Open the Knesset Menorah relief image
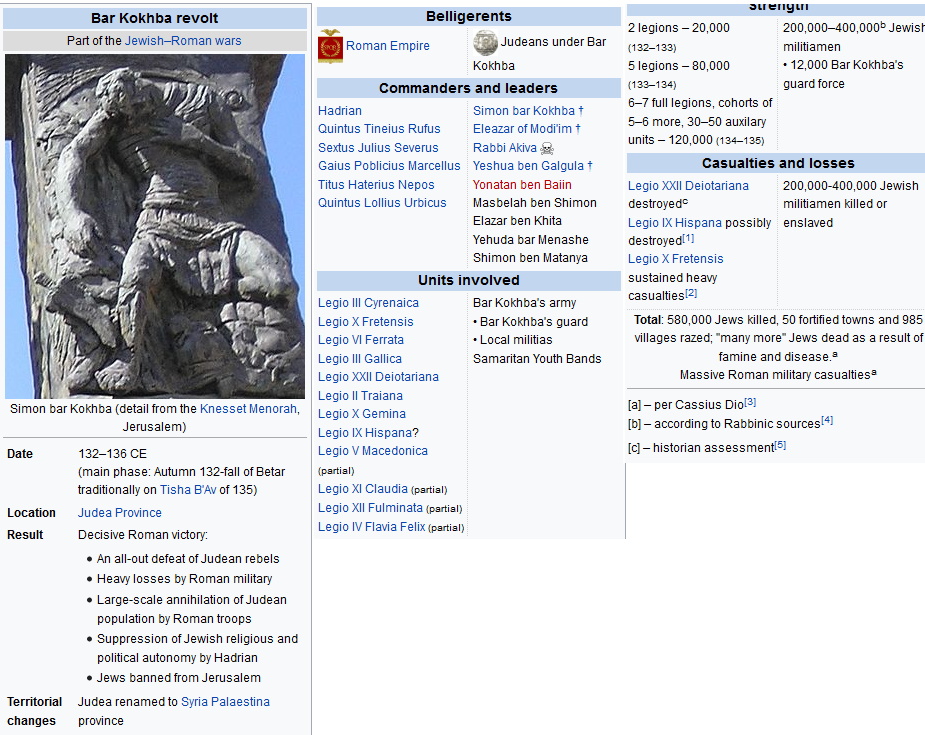 pos(155,226)
